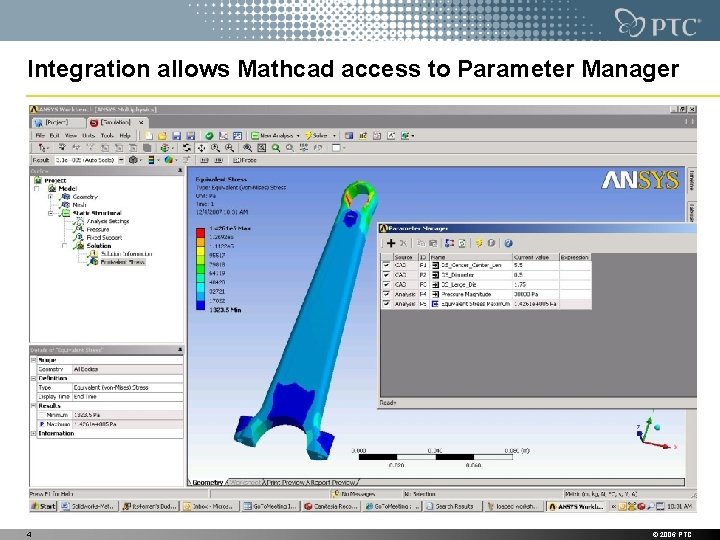The height and width of the screenshot is (540, 720).
Task: Switch to the Report Preview tab
Action: (x=333, y=482)
